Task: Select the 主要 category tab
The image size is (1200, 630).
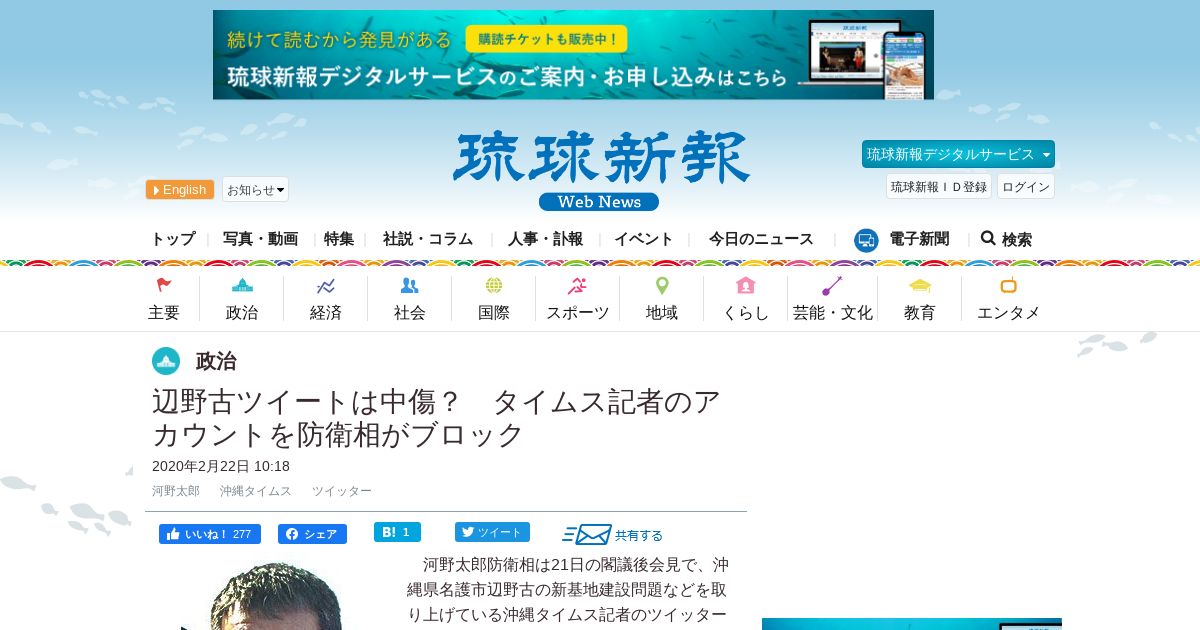Action: (164, 313)
